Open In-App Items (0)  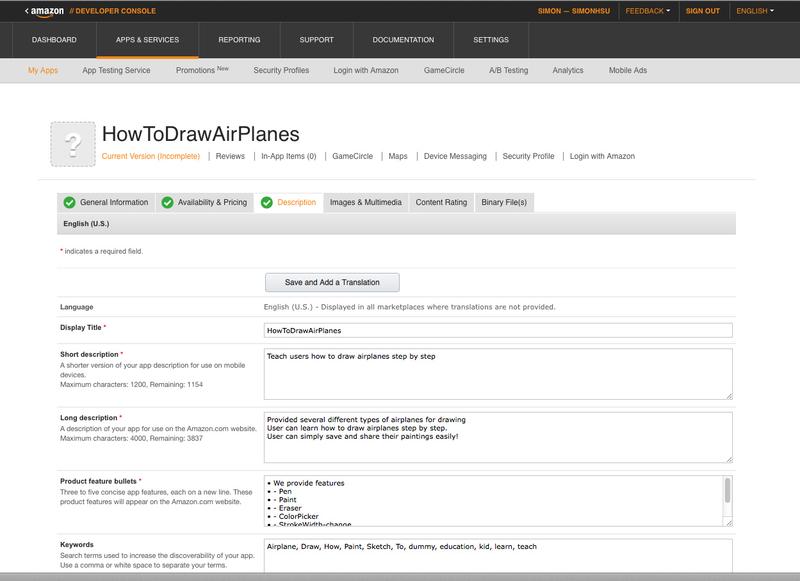point(289,156)
